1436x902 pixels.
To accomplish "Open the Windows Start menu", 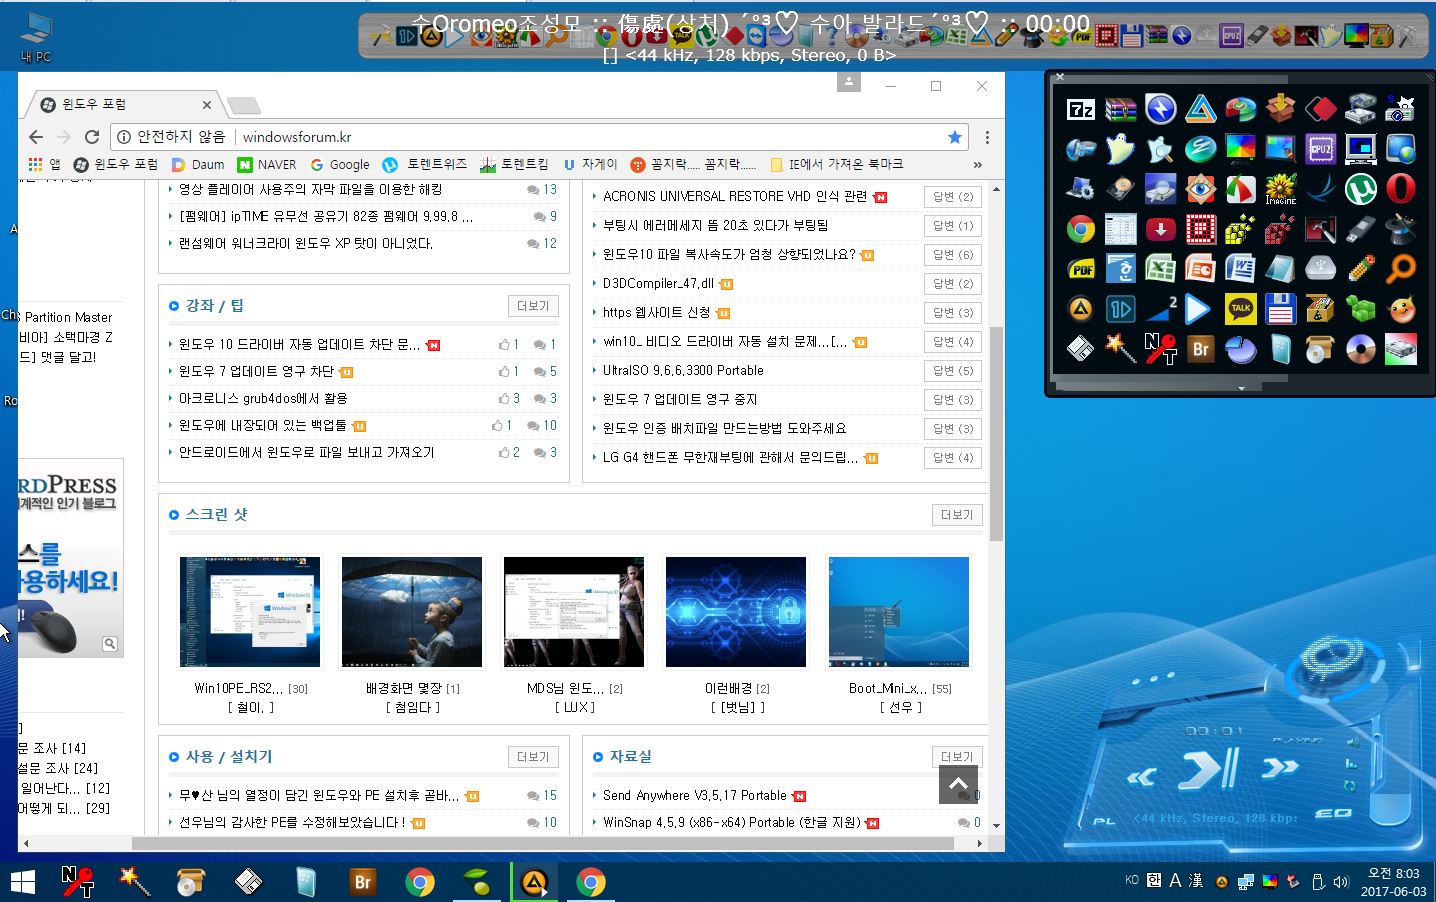I will [22, 882].
